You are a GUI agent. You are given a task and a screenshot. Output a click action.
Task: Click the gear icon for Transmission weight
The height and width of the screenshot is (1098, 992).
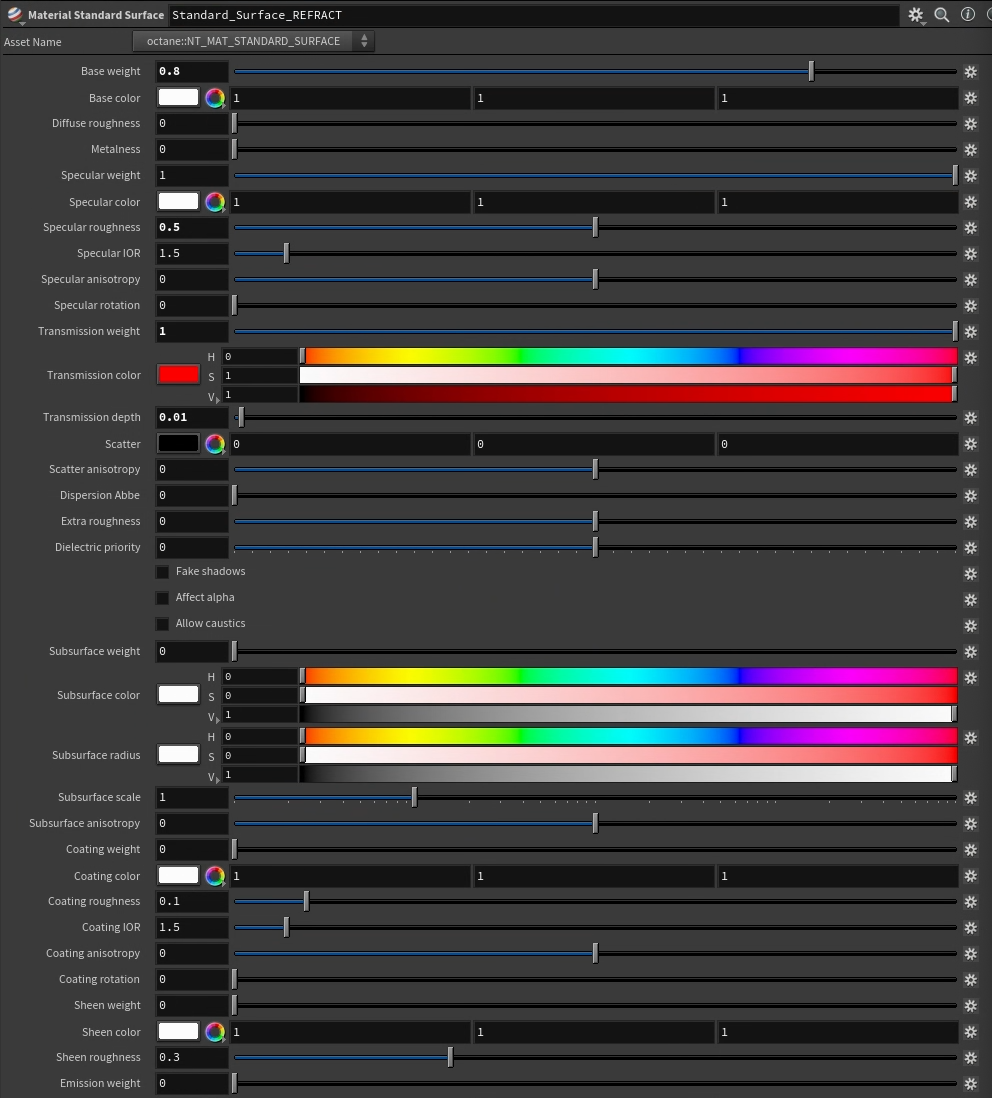click(970, 332)
